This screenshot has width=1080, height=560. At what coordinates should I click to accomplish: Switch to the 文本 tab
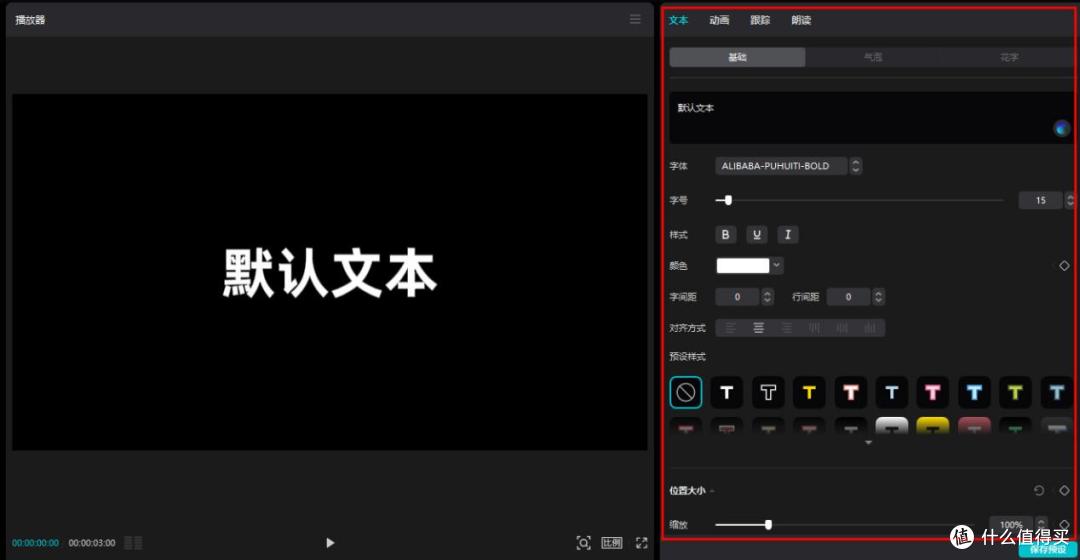[678, 20]
